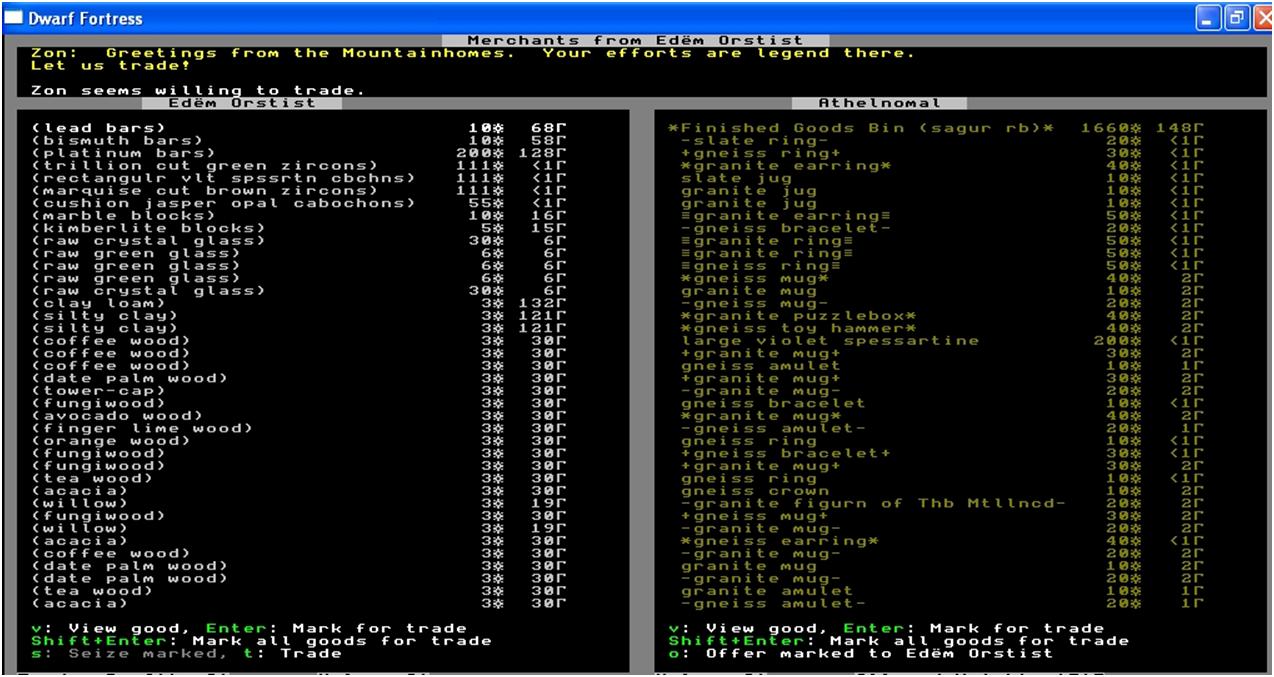Select the slate jug item
This screenshot has width=1274, height=677.
736,178
